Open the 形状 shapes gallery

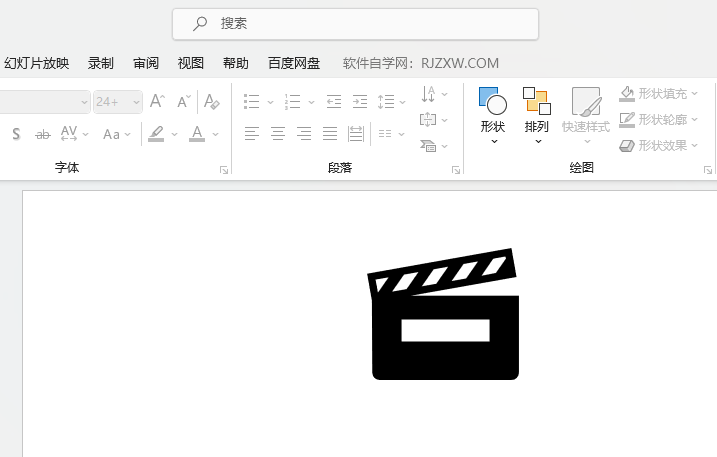point(492,116)
